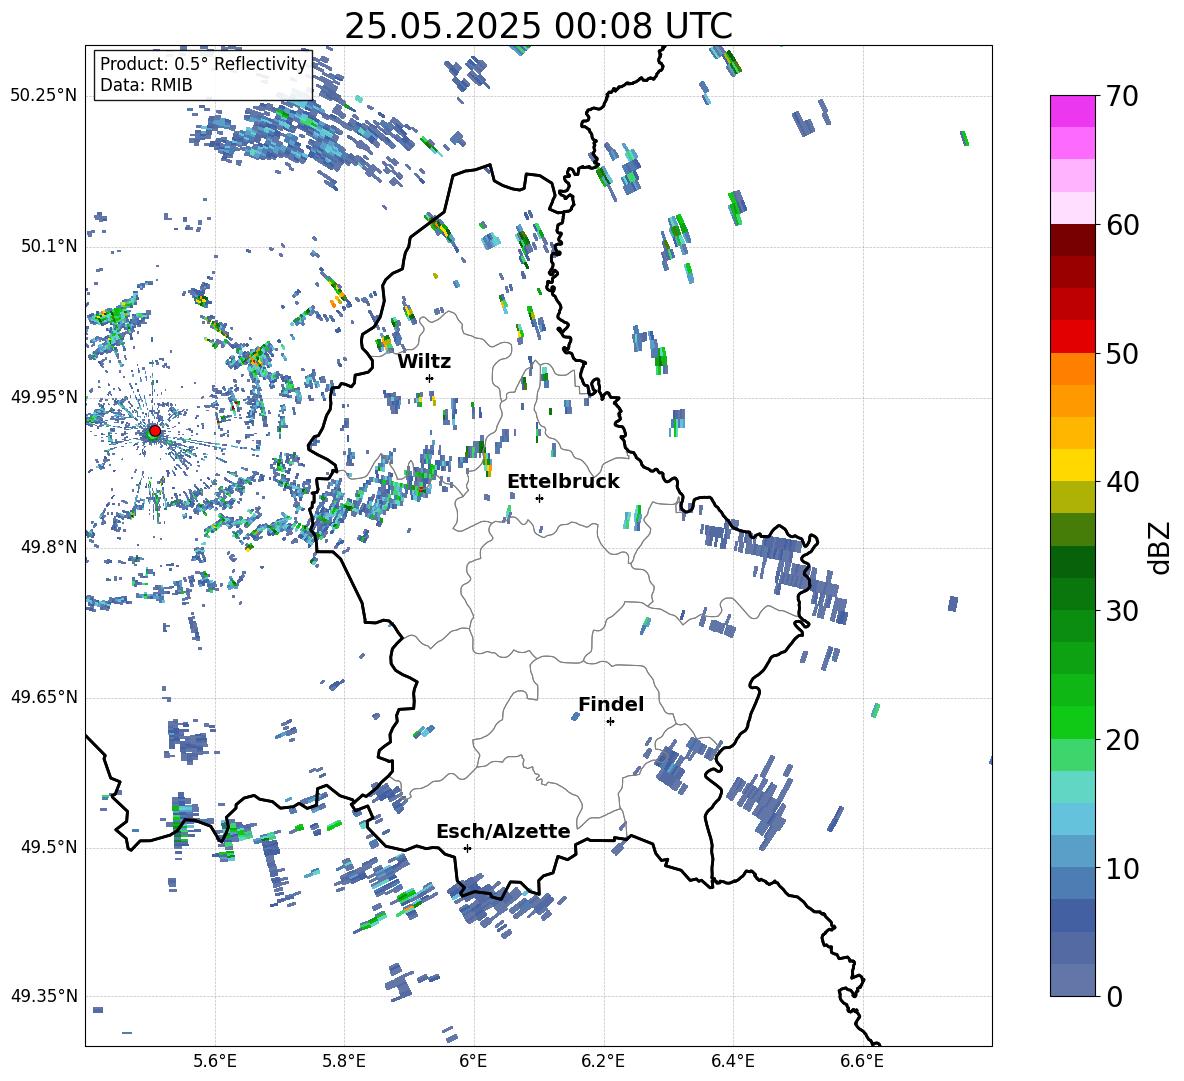Select the Ettelbruck city label

563,482
